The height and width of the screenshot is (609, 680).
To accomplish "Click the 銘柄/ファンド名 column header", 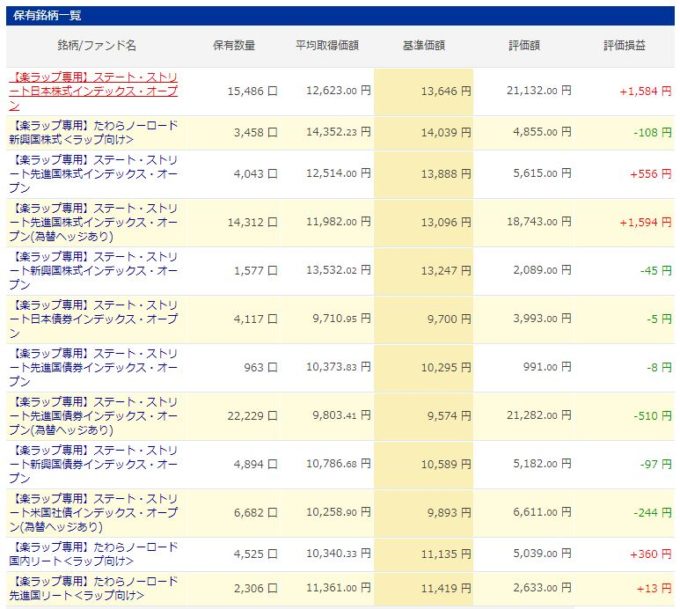I will pyautogui.click(x=97, y=45).
